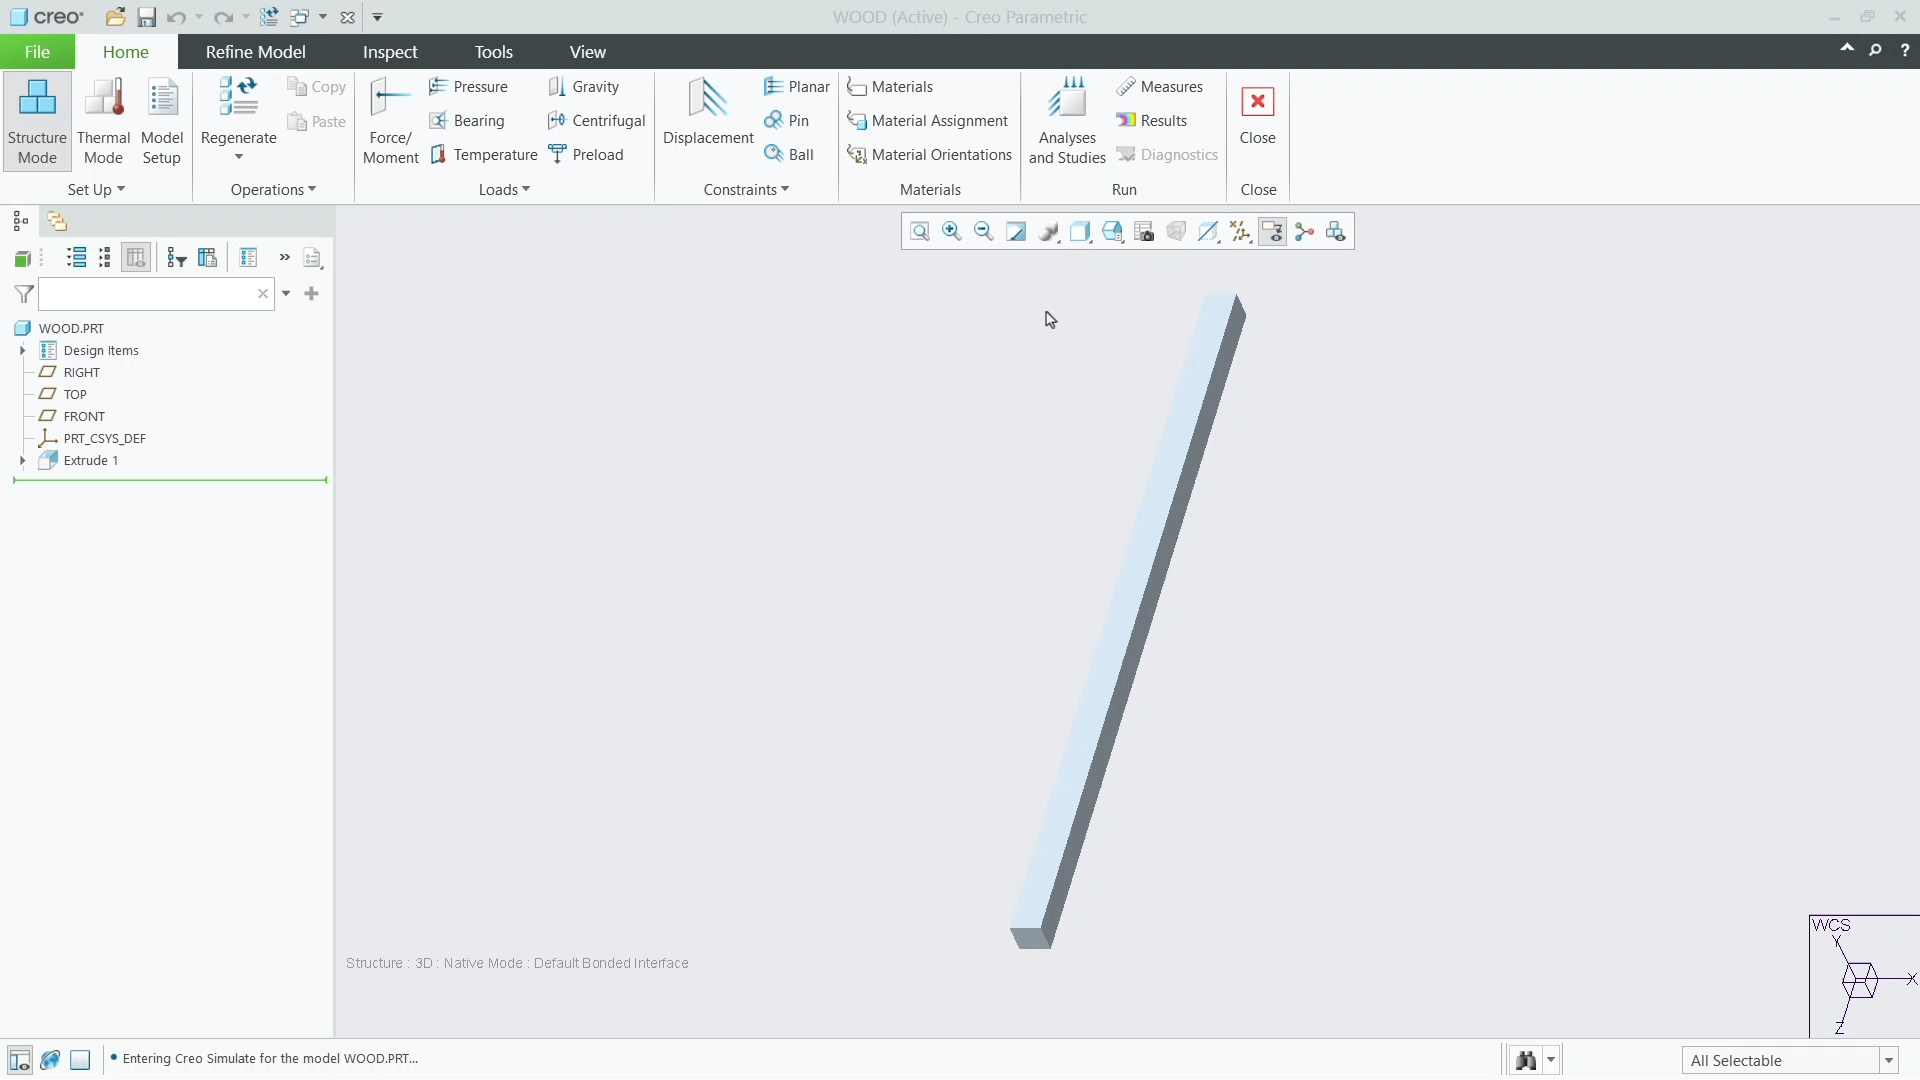Switch to the Layer tree tab icon
The width and height of the screenshot is (1920, 1080).
(x=57, y=222)
